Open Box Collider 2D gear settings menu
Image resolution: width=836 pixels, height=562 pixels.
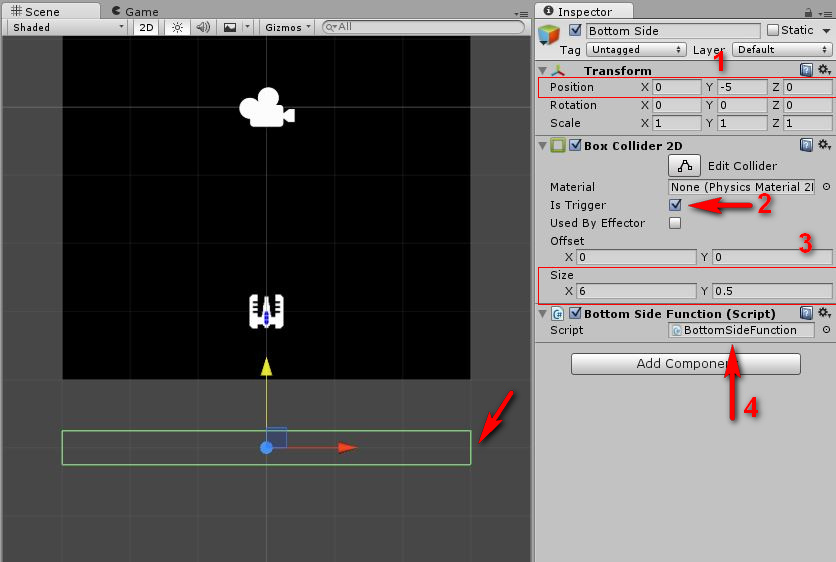[824, 144]
